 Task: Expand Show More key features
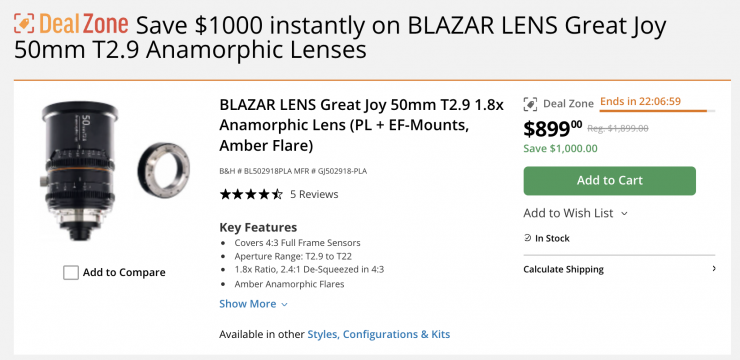click(253, 304)
